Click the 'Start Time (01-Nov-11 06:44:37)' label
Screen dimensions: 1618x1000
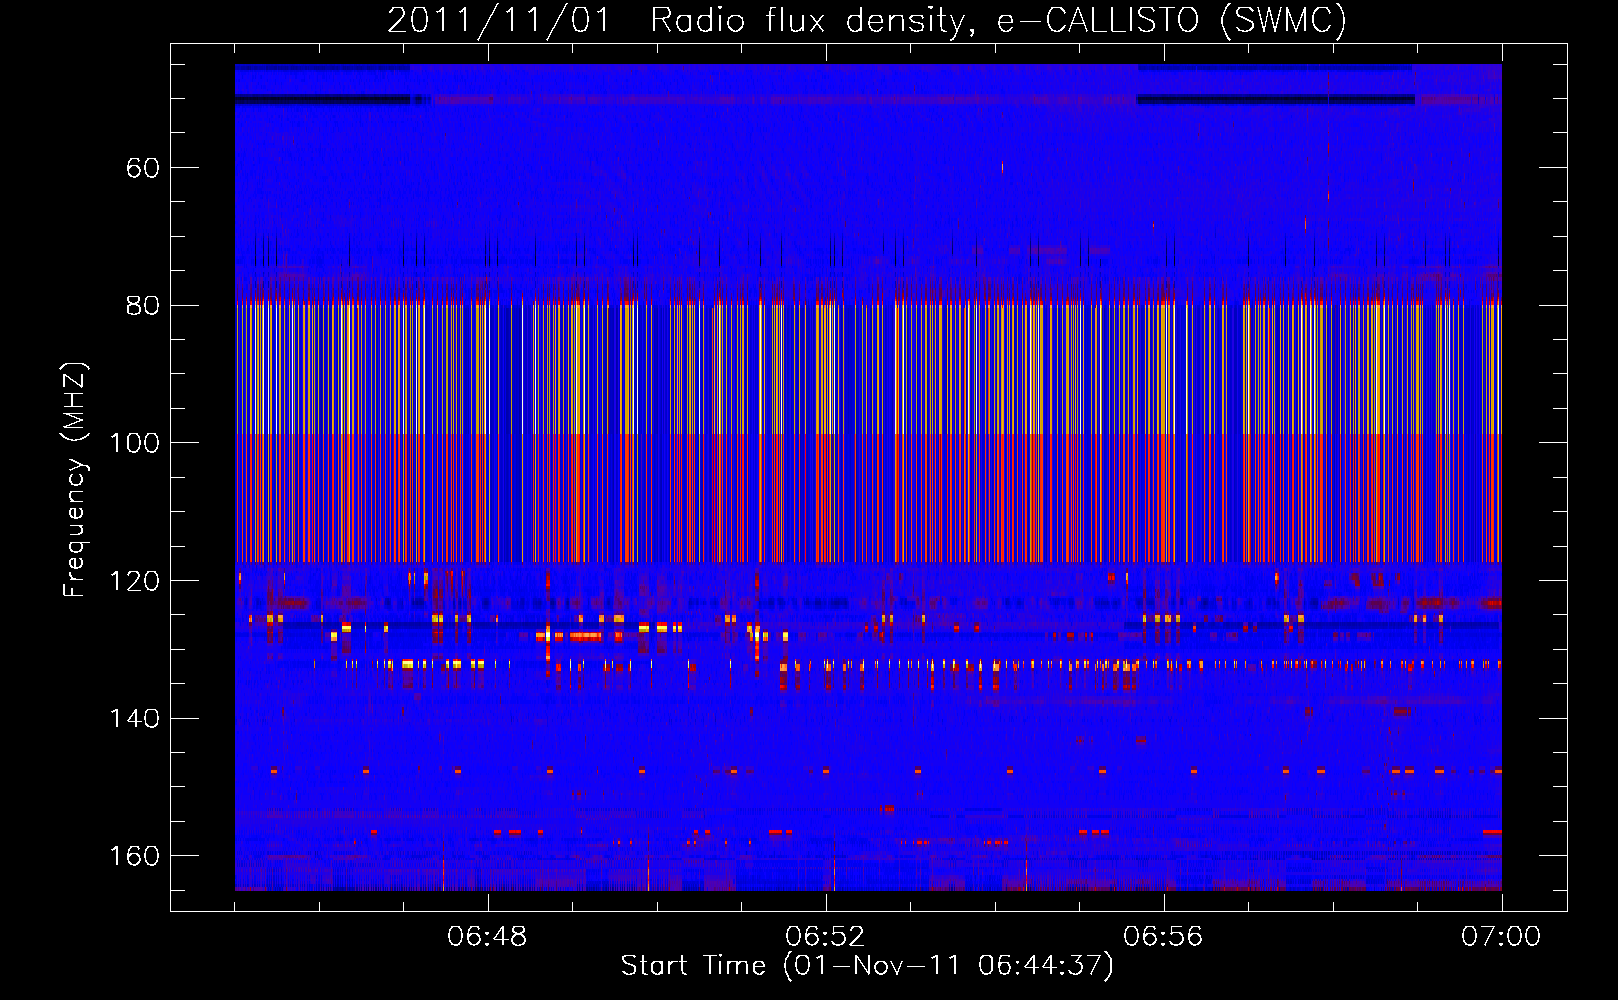(x=867, y=966)
